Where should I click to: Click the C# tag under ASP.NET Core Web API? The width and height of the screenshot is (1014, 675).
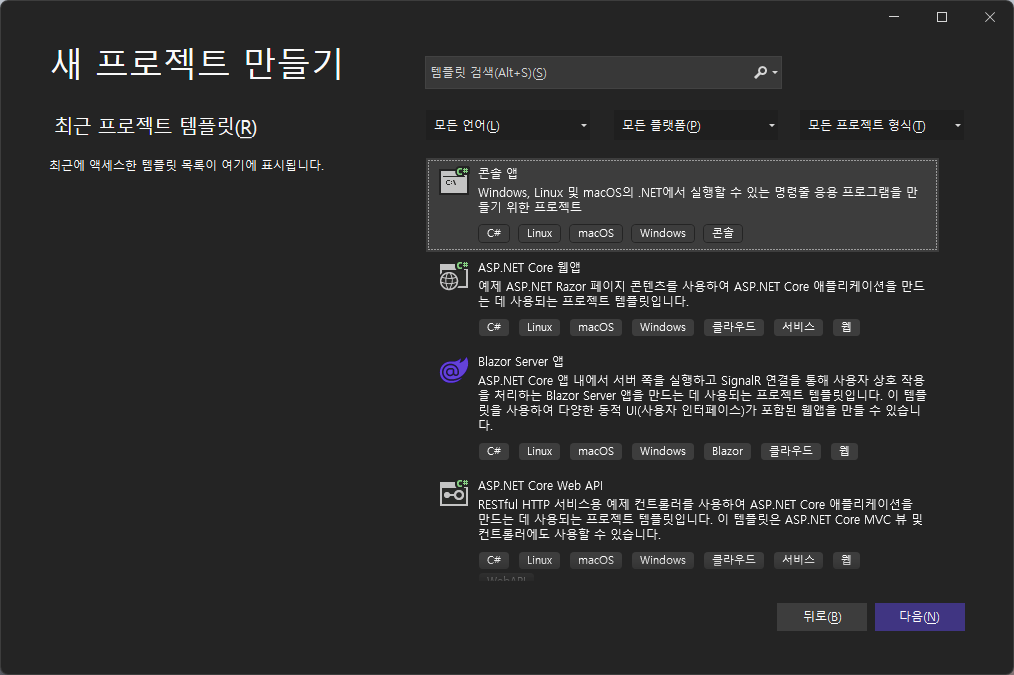click(494, 561)
